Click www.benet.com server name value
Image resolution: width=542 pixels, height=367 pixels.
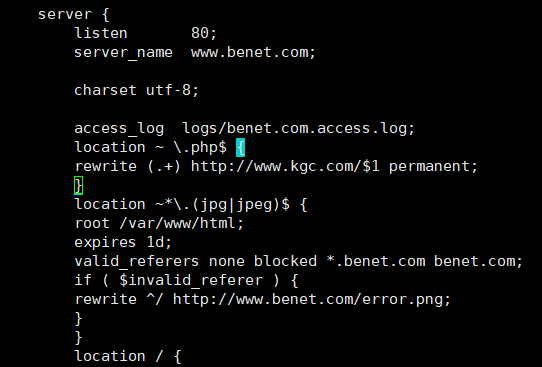249,52
